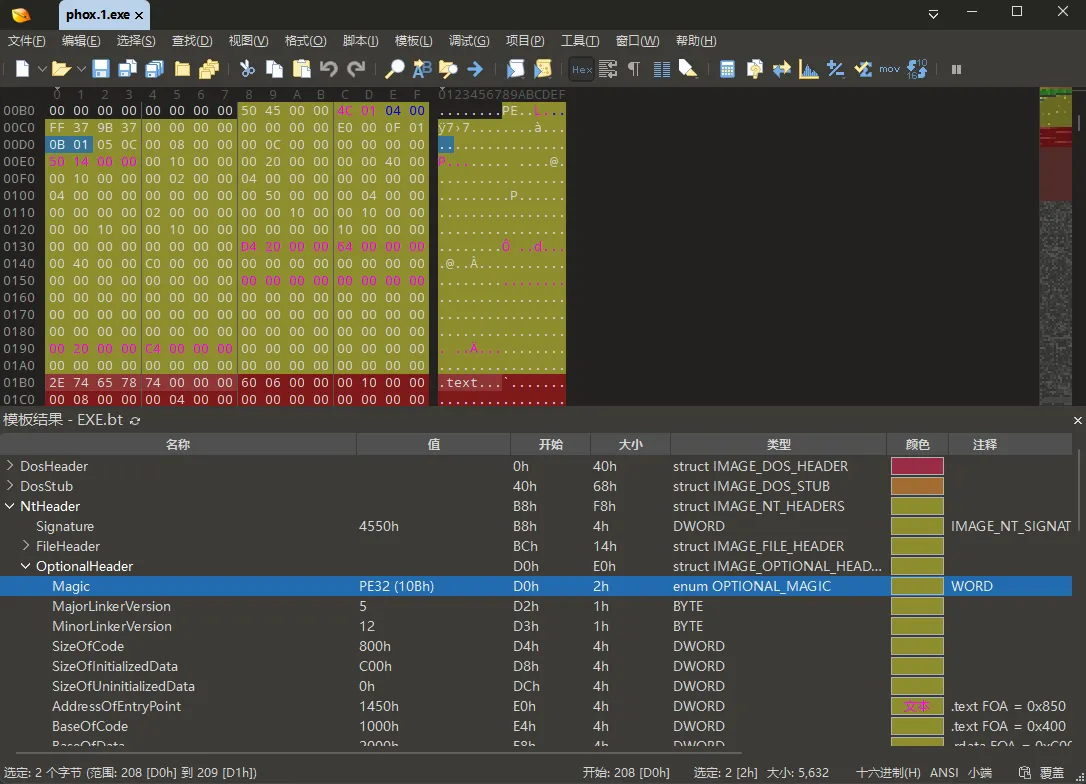
Task: Open the dropdown arrow beside New file icon
Action: click(42, 69)
